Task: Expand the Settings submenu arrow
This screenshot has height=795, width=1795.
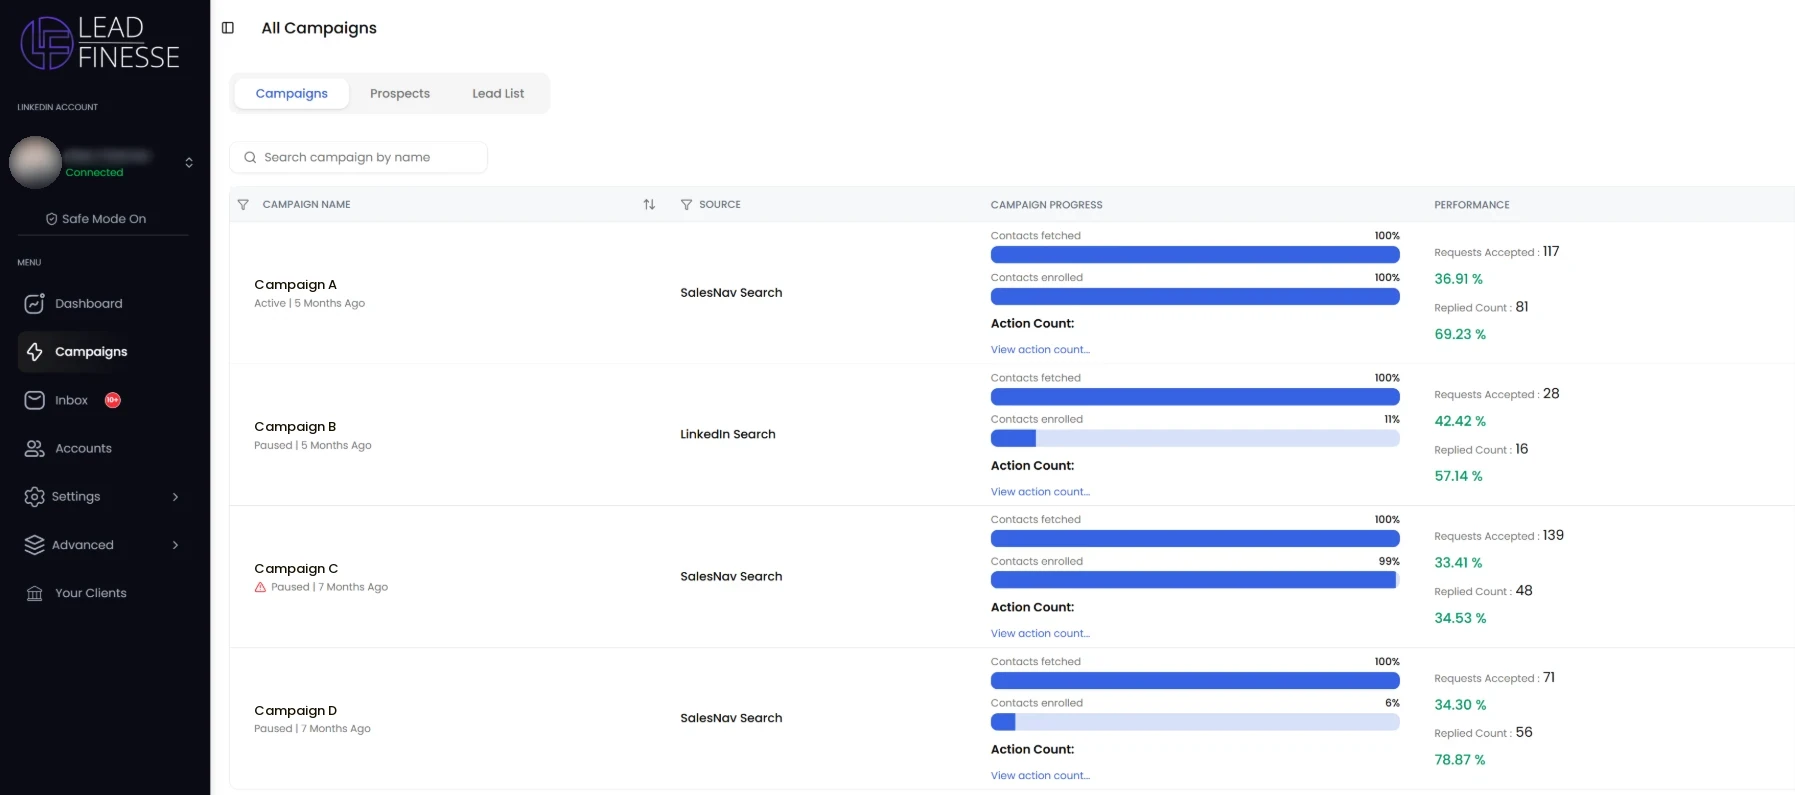Action: (176, 496)
